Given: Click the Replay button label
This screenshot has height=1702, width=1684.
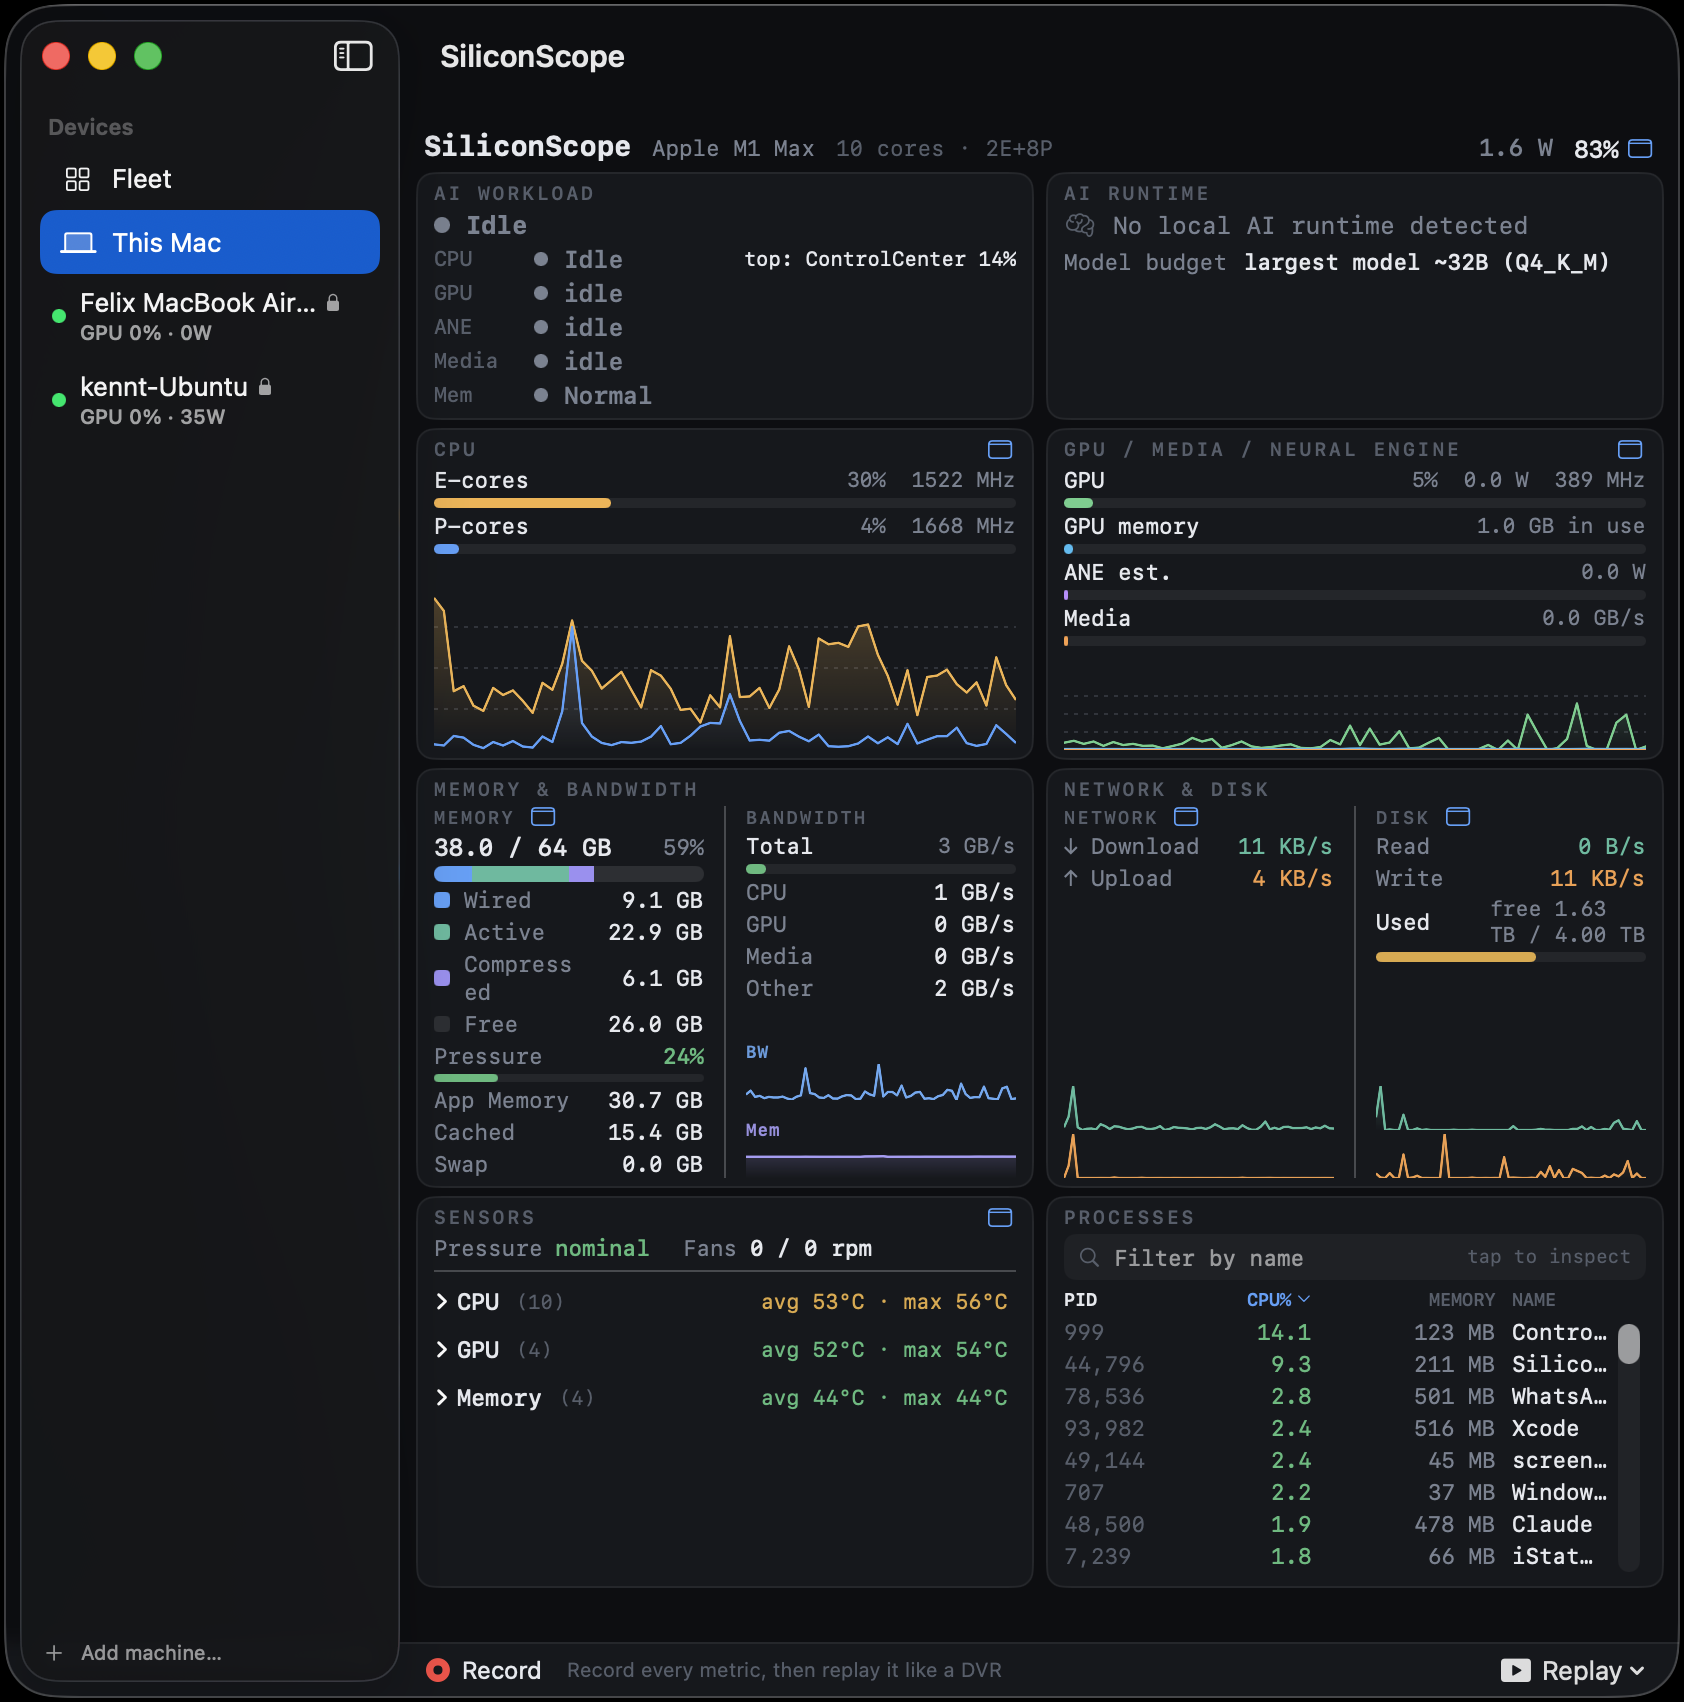Looking at the screenshot, I should pyautogui.click(x=1582, y=1670).
